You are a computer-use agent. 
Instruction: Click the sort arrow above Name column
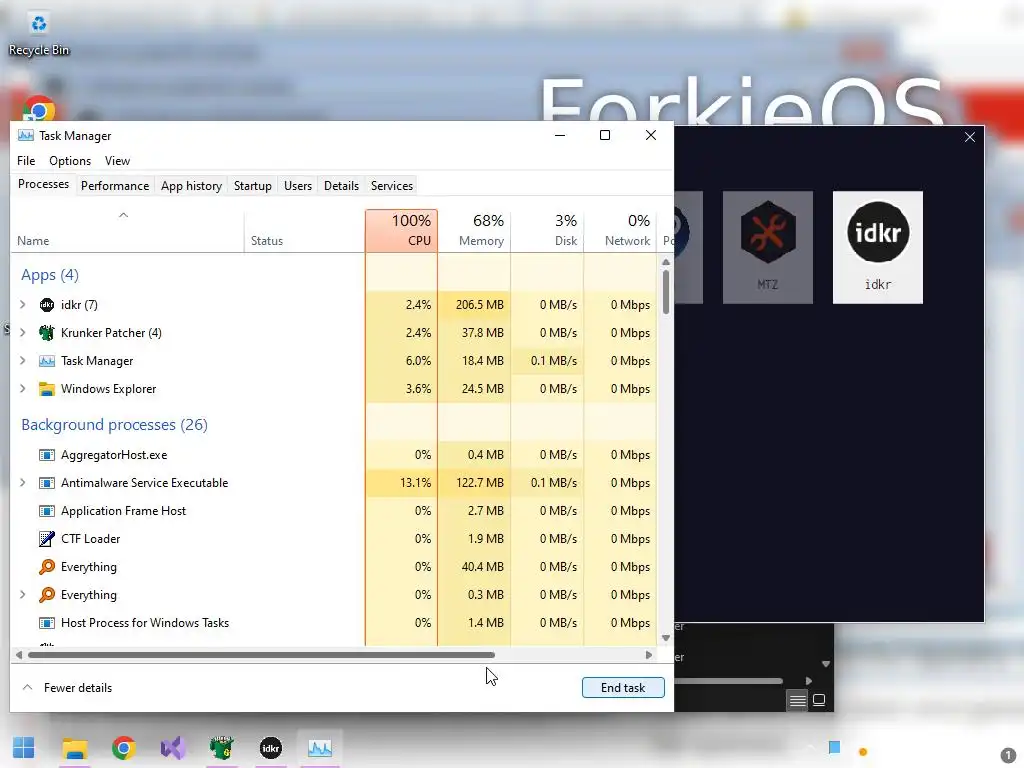[x=123, y=216]
